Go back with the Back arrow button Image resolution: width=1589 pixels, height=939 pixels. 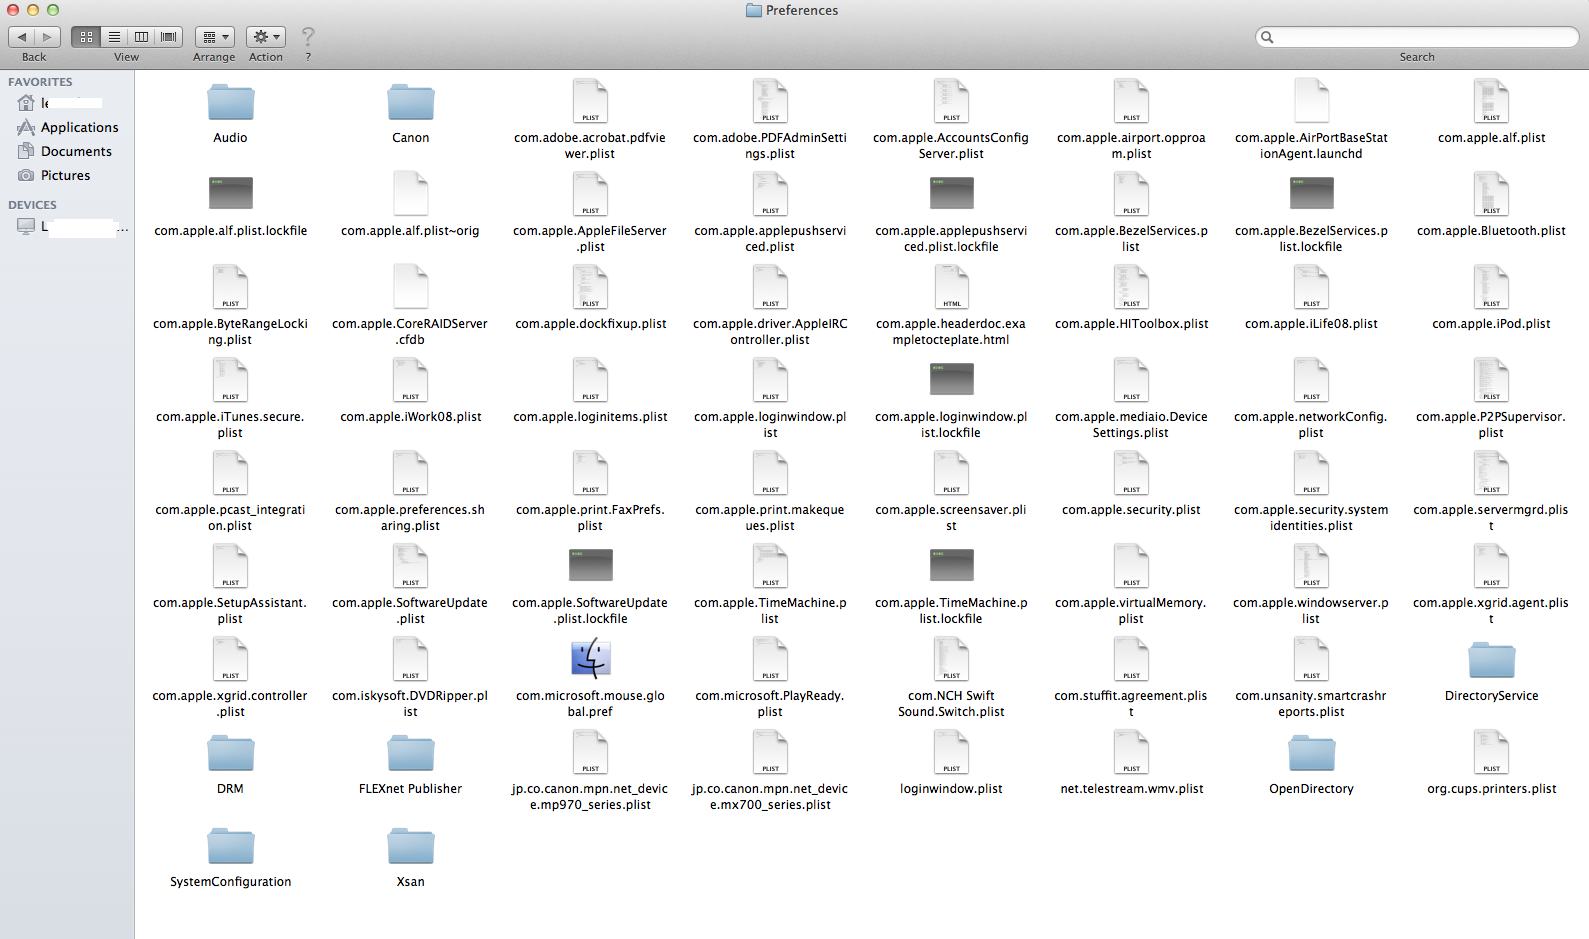pyautogui.click(x=21, y=37)
